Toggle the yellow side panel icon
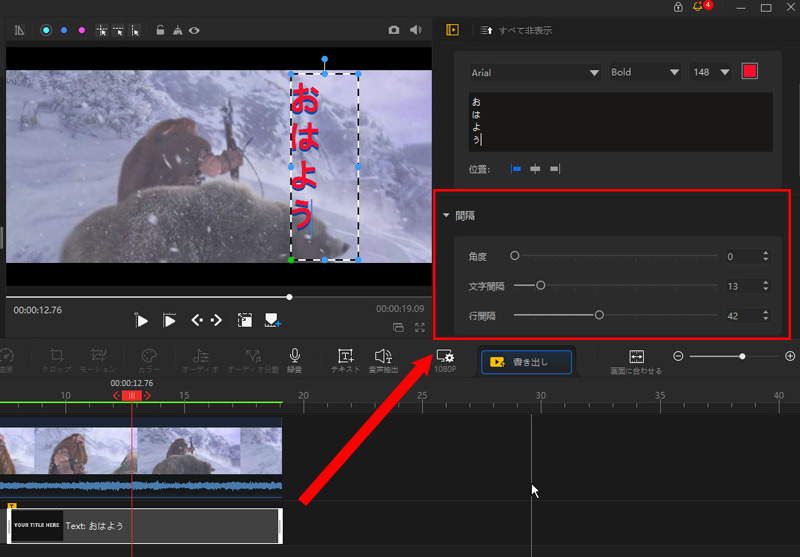 (453, 30)
